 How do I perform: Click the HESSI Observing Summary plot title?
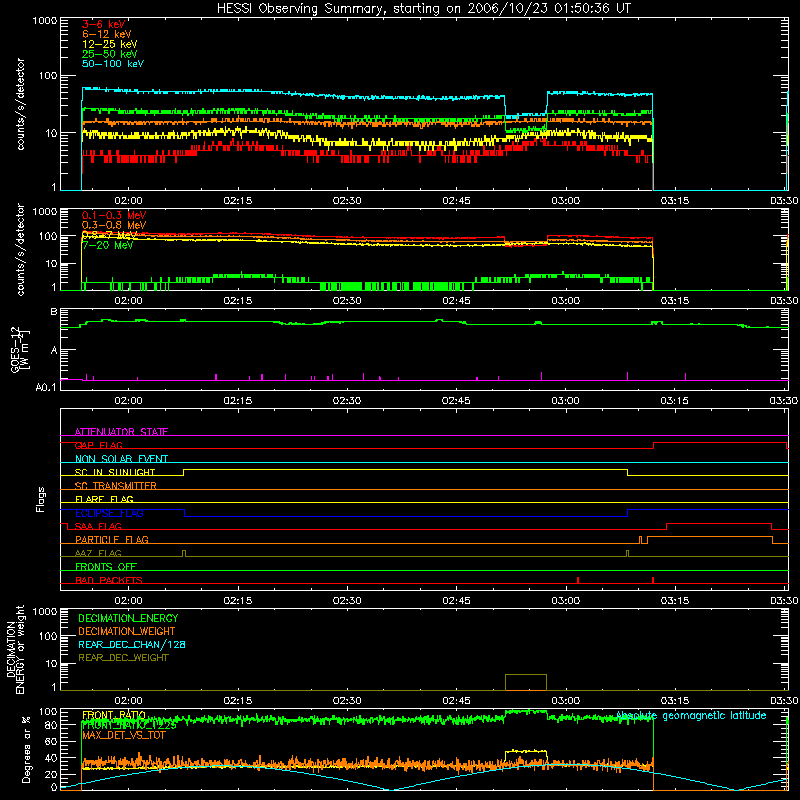[x=423, y=9]
